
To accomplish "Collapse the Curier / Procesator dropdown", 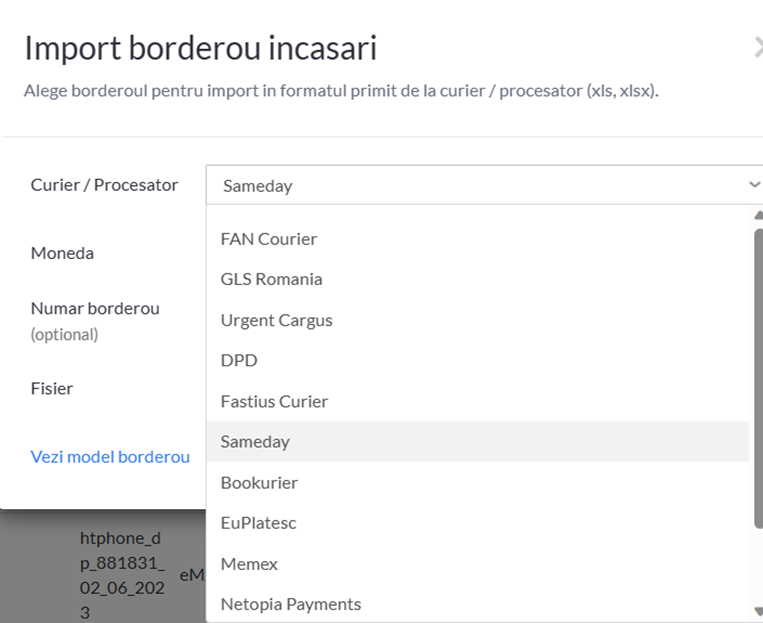I will [x=484, y=185].
